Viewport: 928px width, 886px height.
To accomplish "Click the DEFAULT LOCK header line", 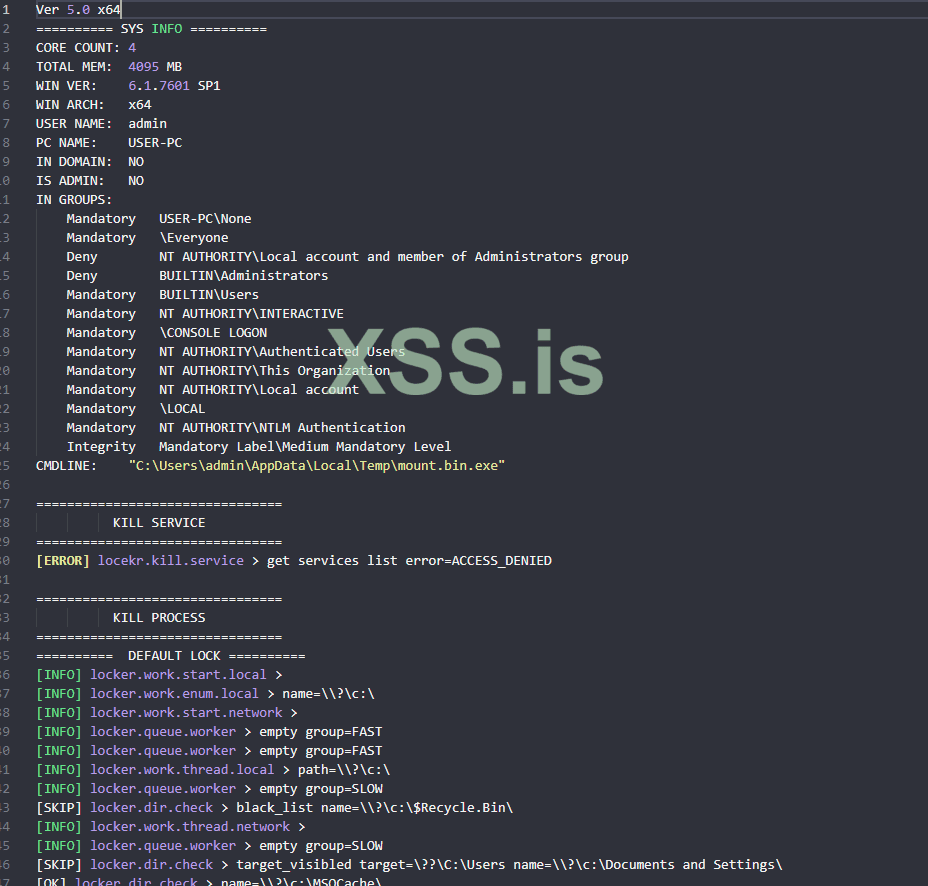I will pyautogui.click(x=170, y=656).
